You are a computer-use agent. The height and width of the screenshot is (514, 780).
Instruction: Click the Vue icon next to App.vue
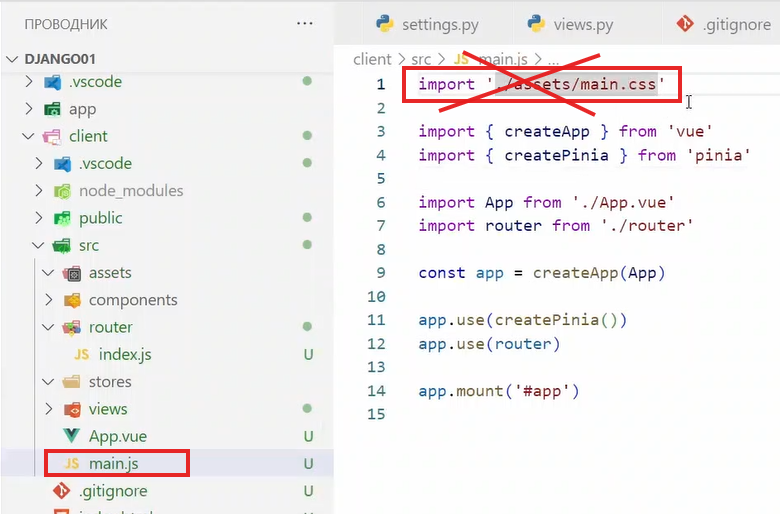[x=72, y=436]
